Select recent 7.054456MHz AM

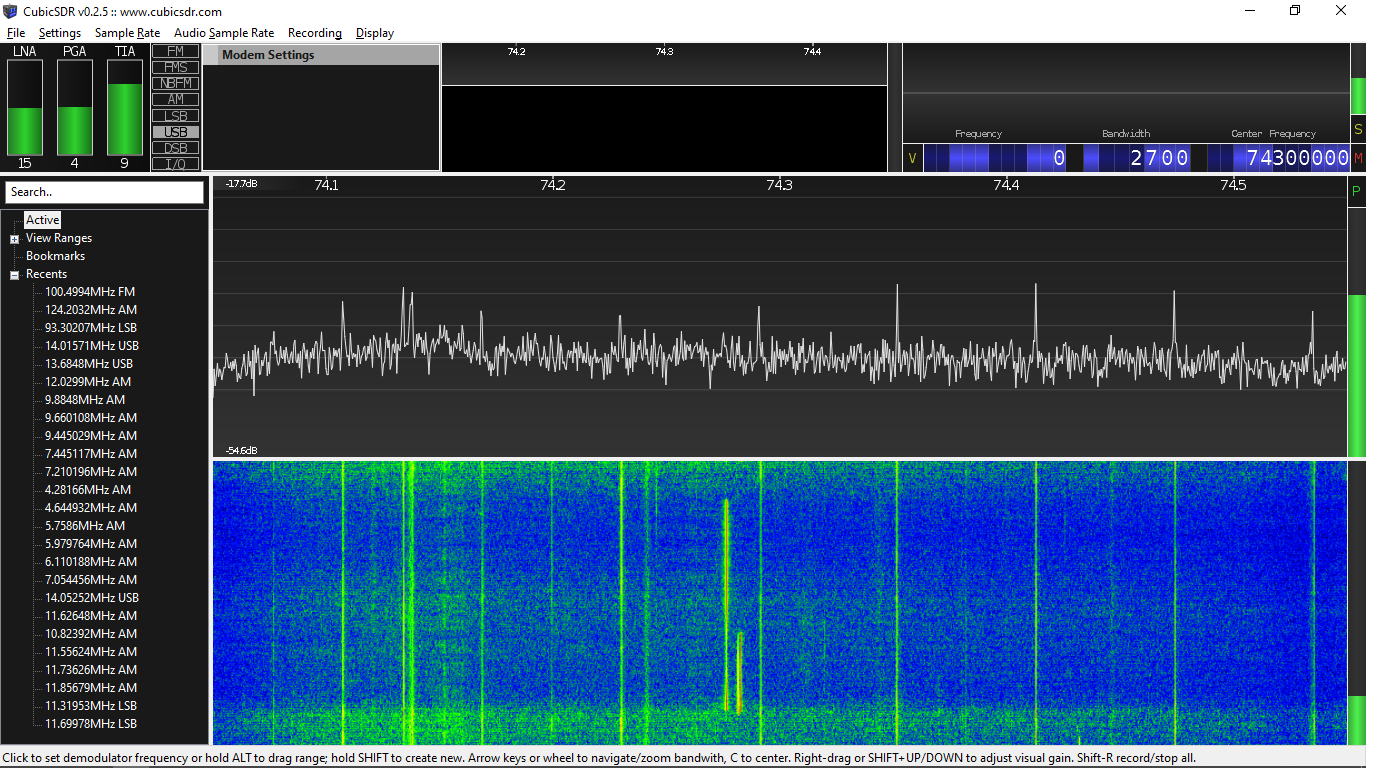click(91, 580)
